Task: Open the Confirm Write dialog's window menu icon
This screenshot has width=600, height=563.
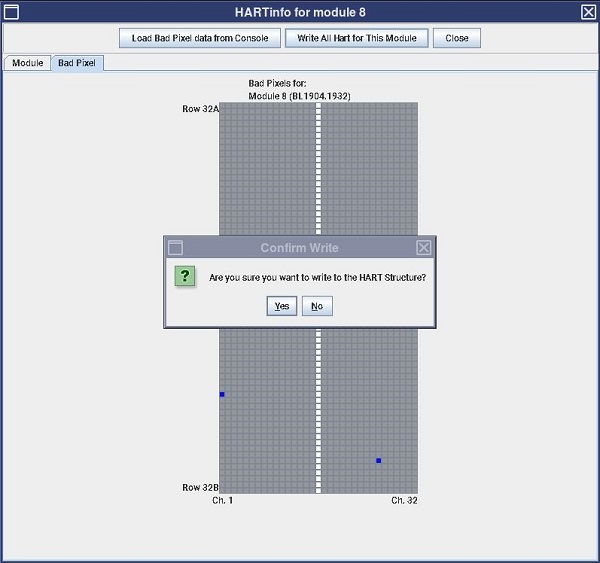Action: pos(175,247)
